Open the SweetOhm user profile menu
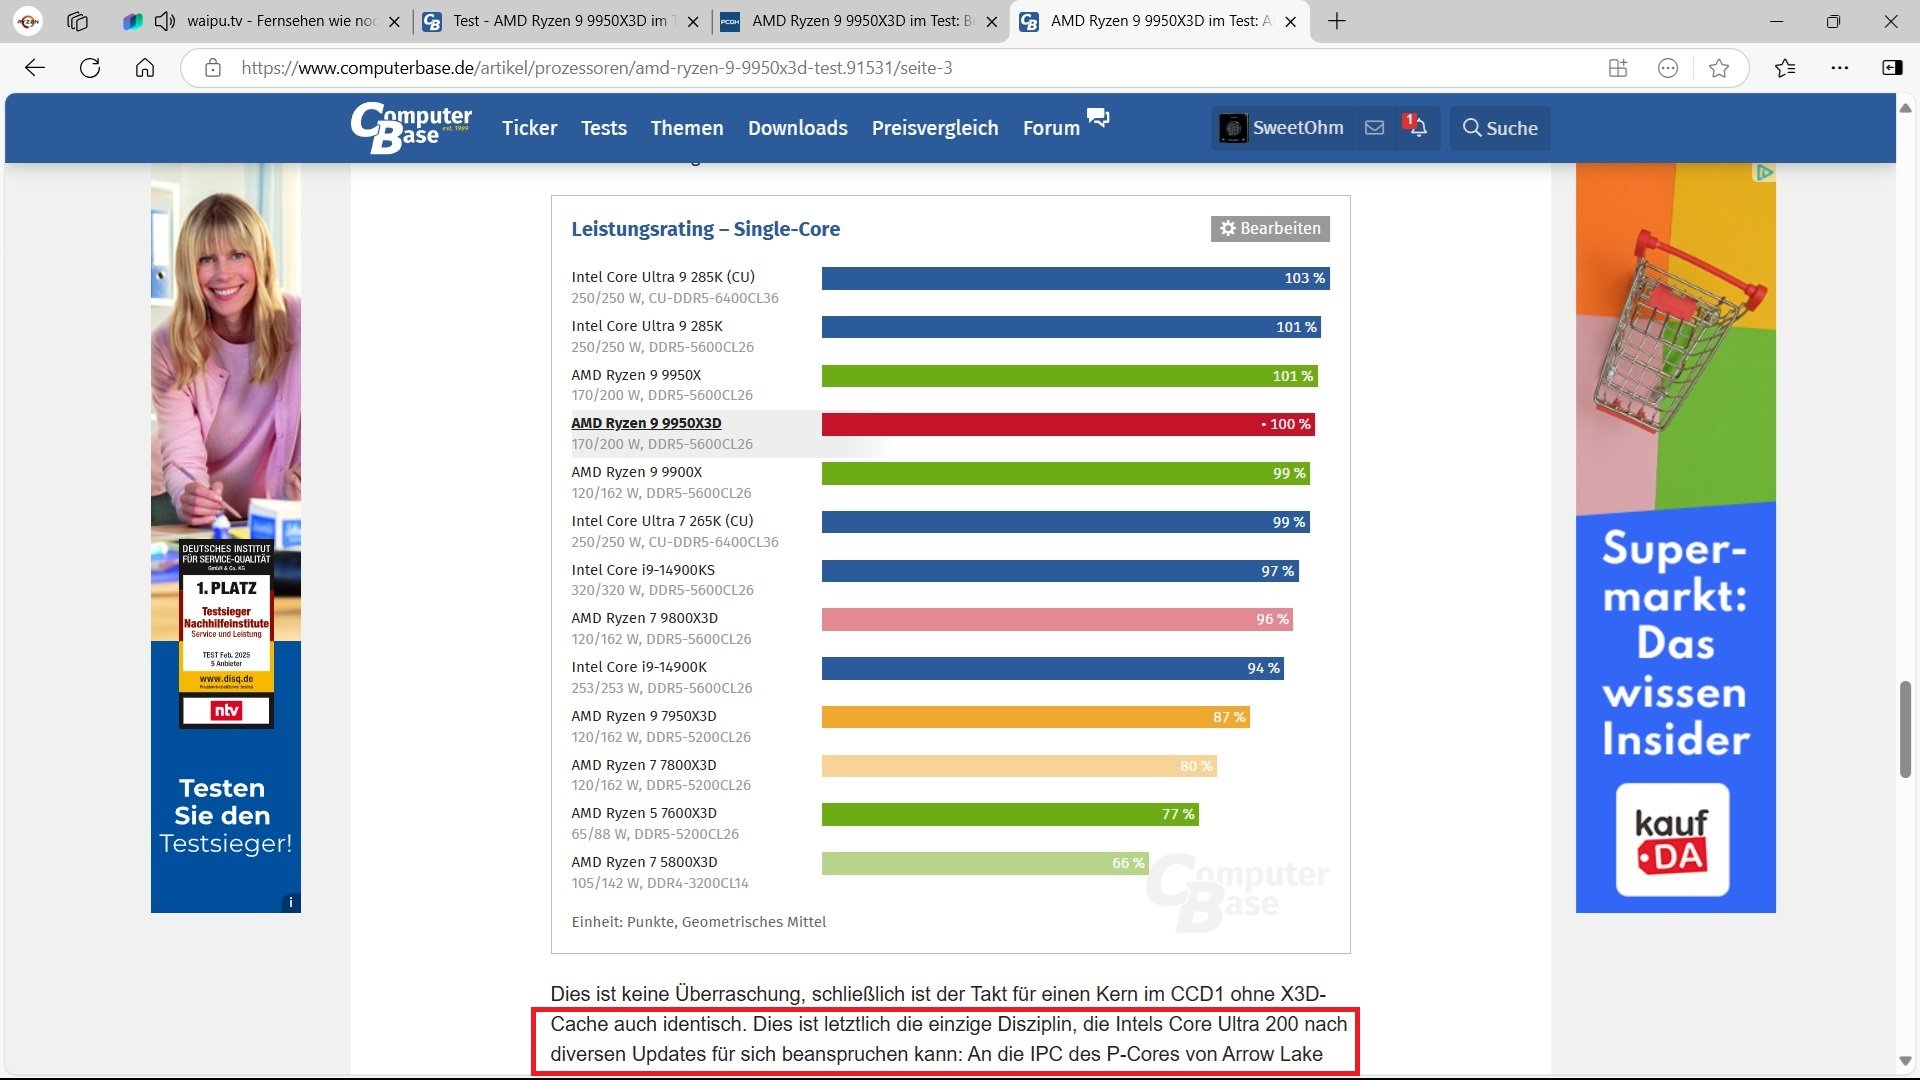This screenshot has height=1080, width=1920. 1281,128
